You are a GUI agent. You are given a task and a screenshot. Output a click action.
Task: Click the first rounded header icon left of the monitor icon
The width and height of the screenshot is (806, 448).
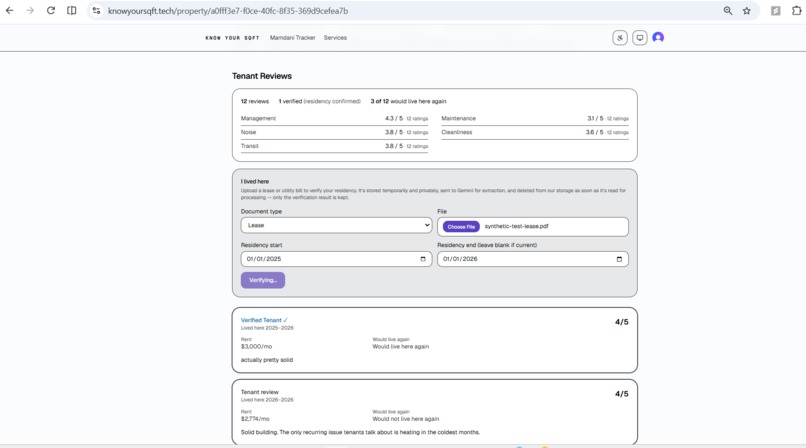pyautogui.click(x=620, y=38)
